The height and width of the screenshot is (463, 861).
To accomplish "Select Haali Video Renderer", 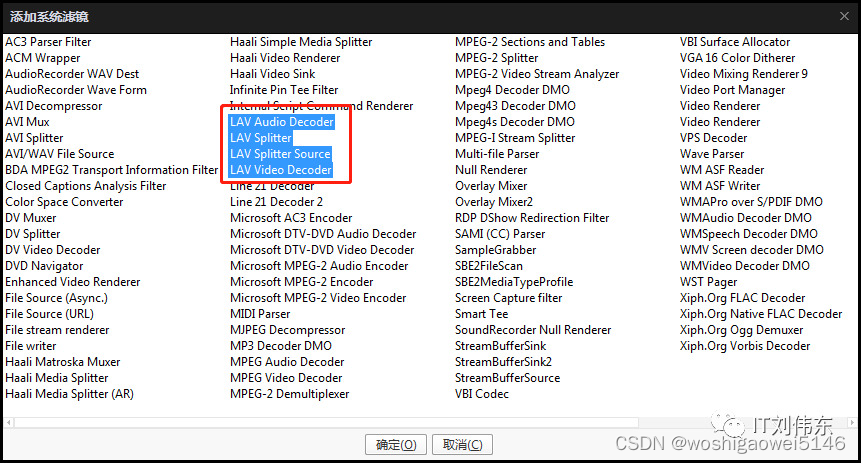I will click(285, 58).
